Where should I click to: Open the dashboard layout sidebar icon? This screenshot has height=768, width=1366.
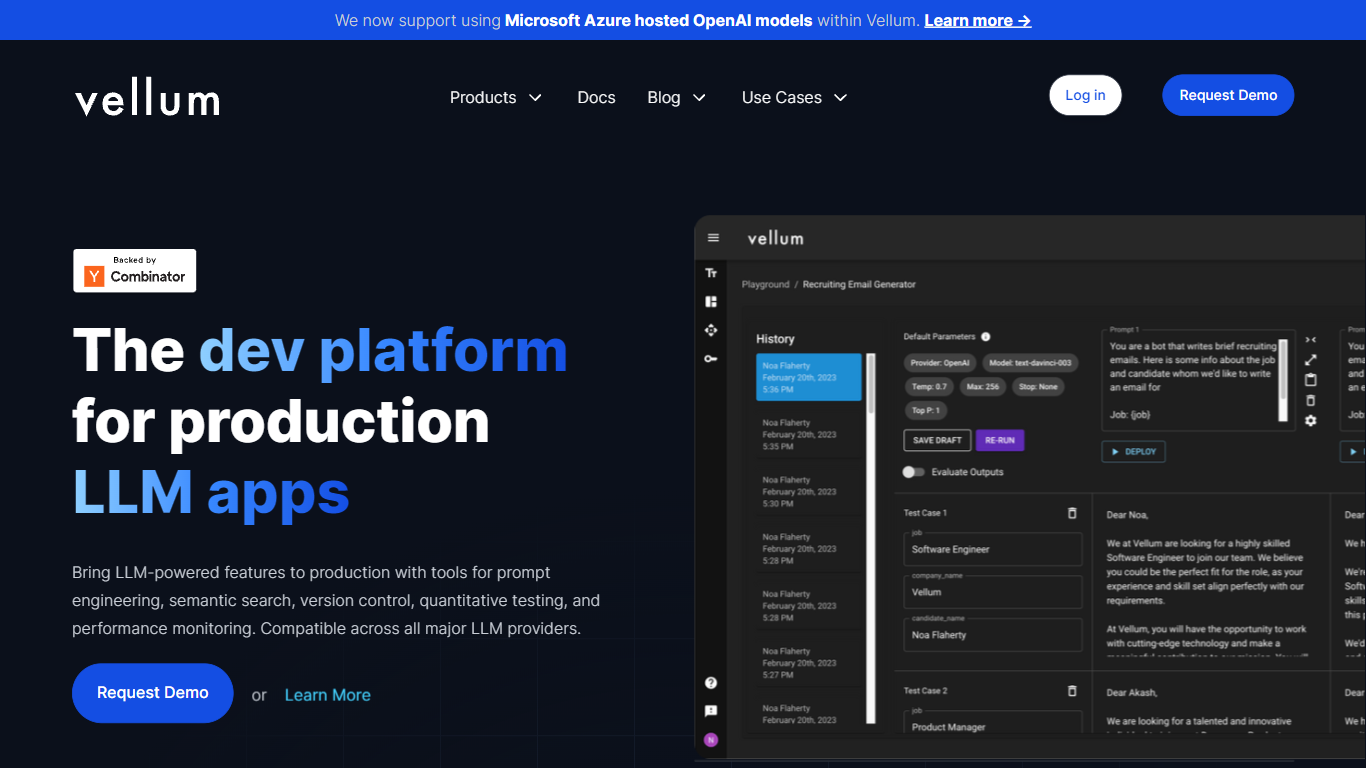(711, 301)
